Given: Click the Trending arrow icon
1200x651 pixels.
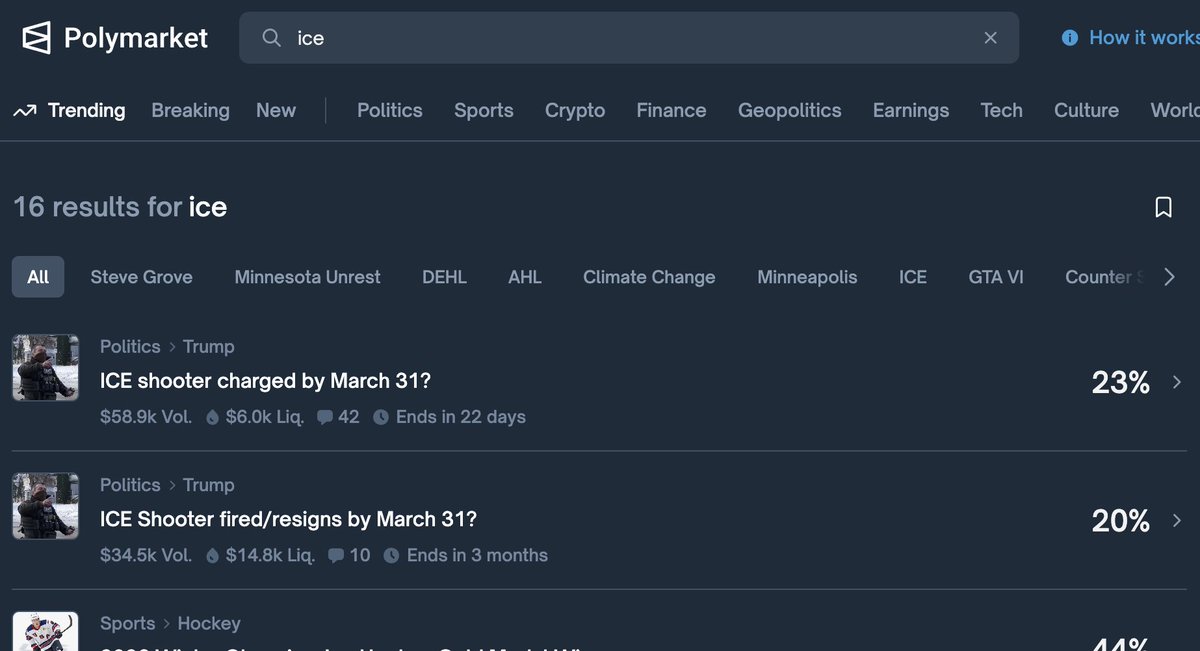Looking at the screenshot, I should click(25, 111).
